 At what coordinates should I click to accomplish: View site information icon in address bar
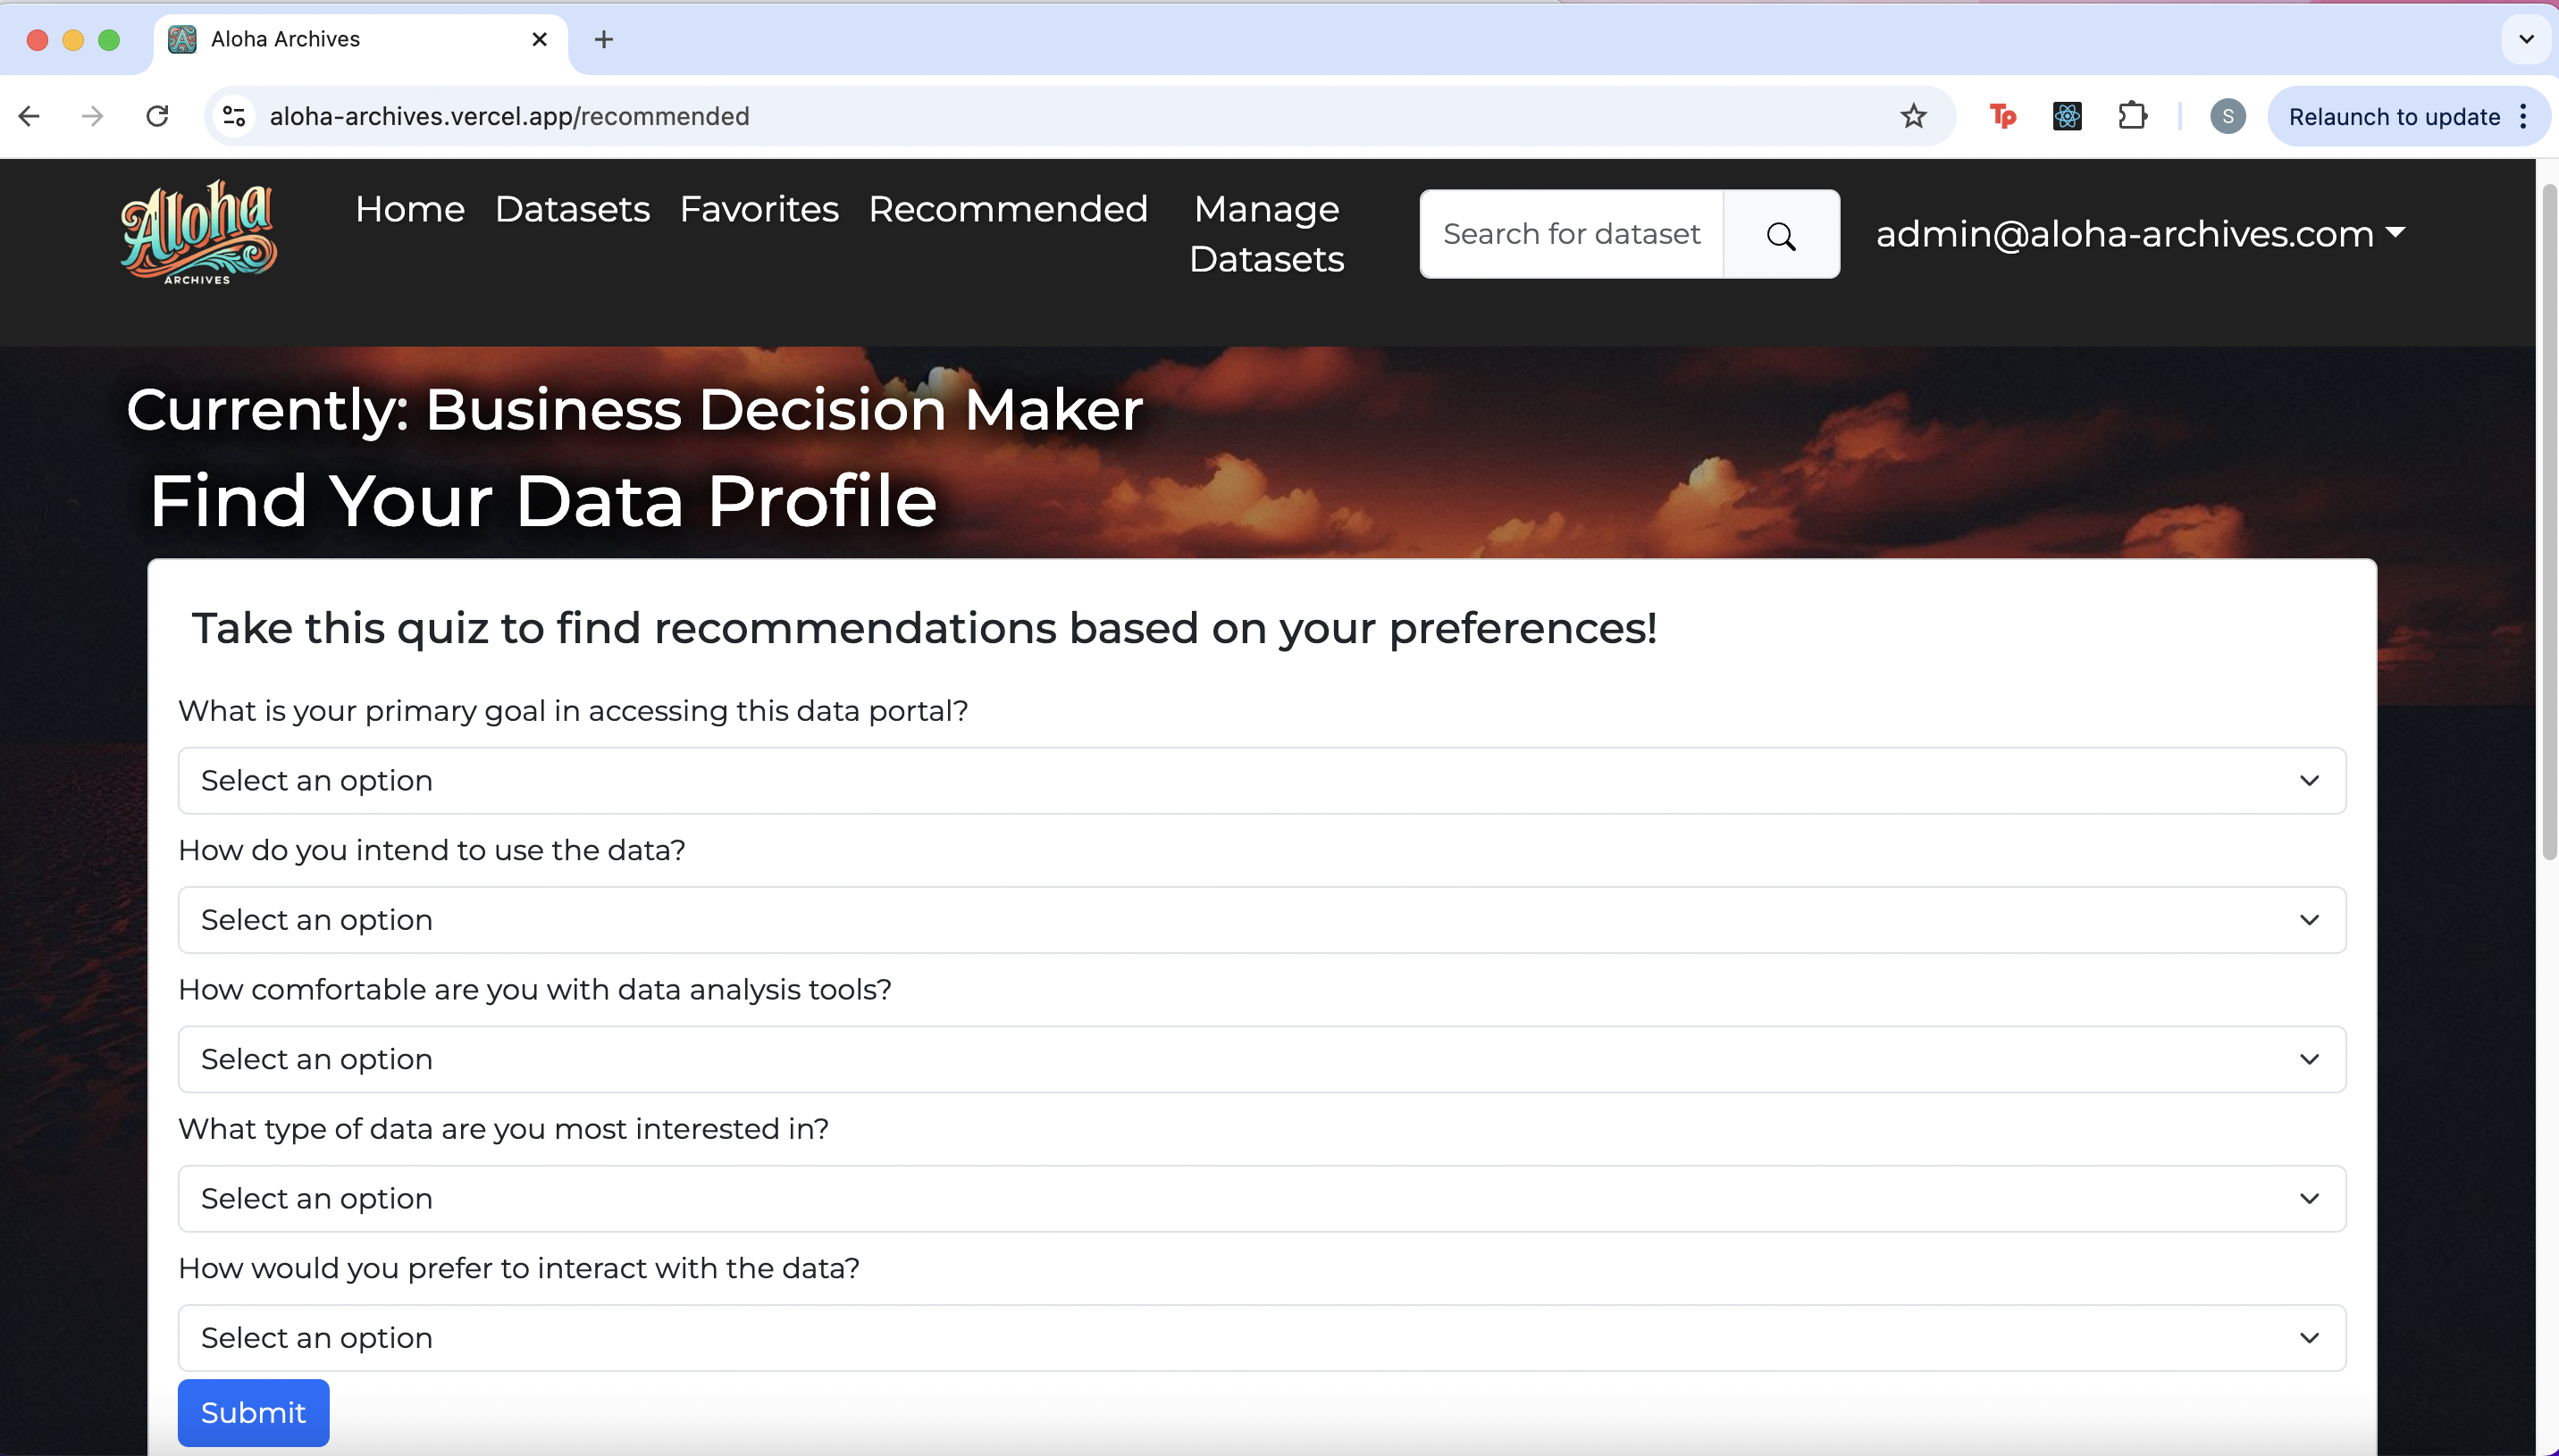click(x=234, y=116)
